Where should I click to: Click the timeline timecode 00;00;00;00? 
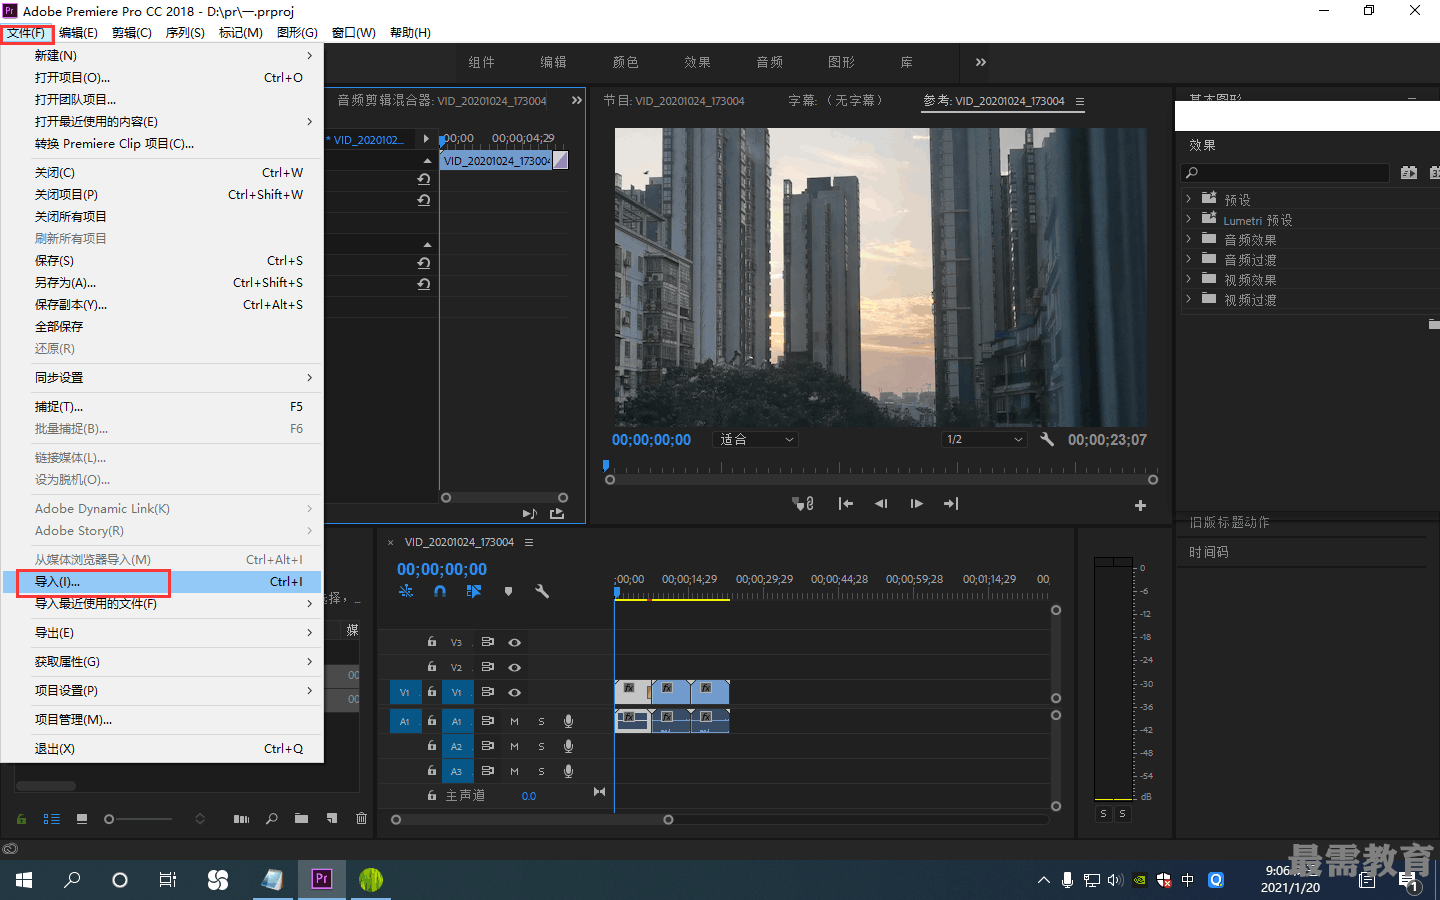pos(442,569)
